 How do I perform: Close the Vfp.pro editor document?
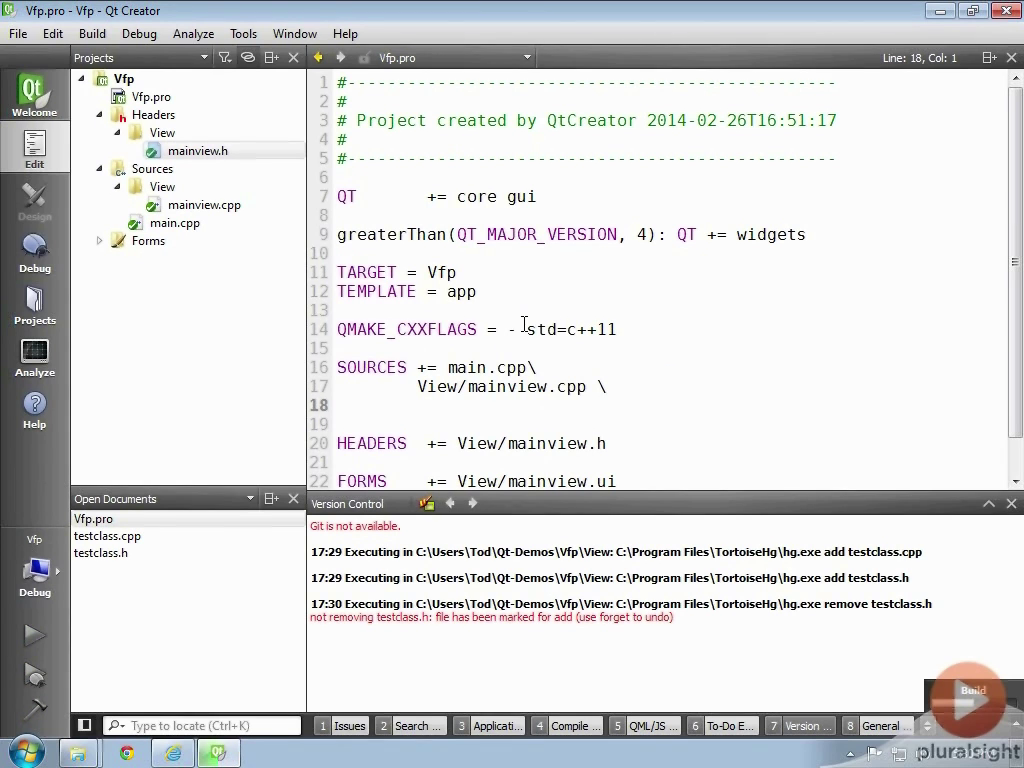pos(1012,57)
